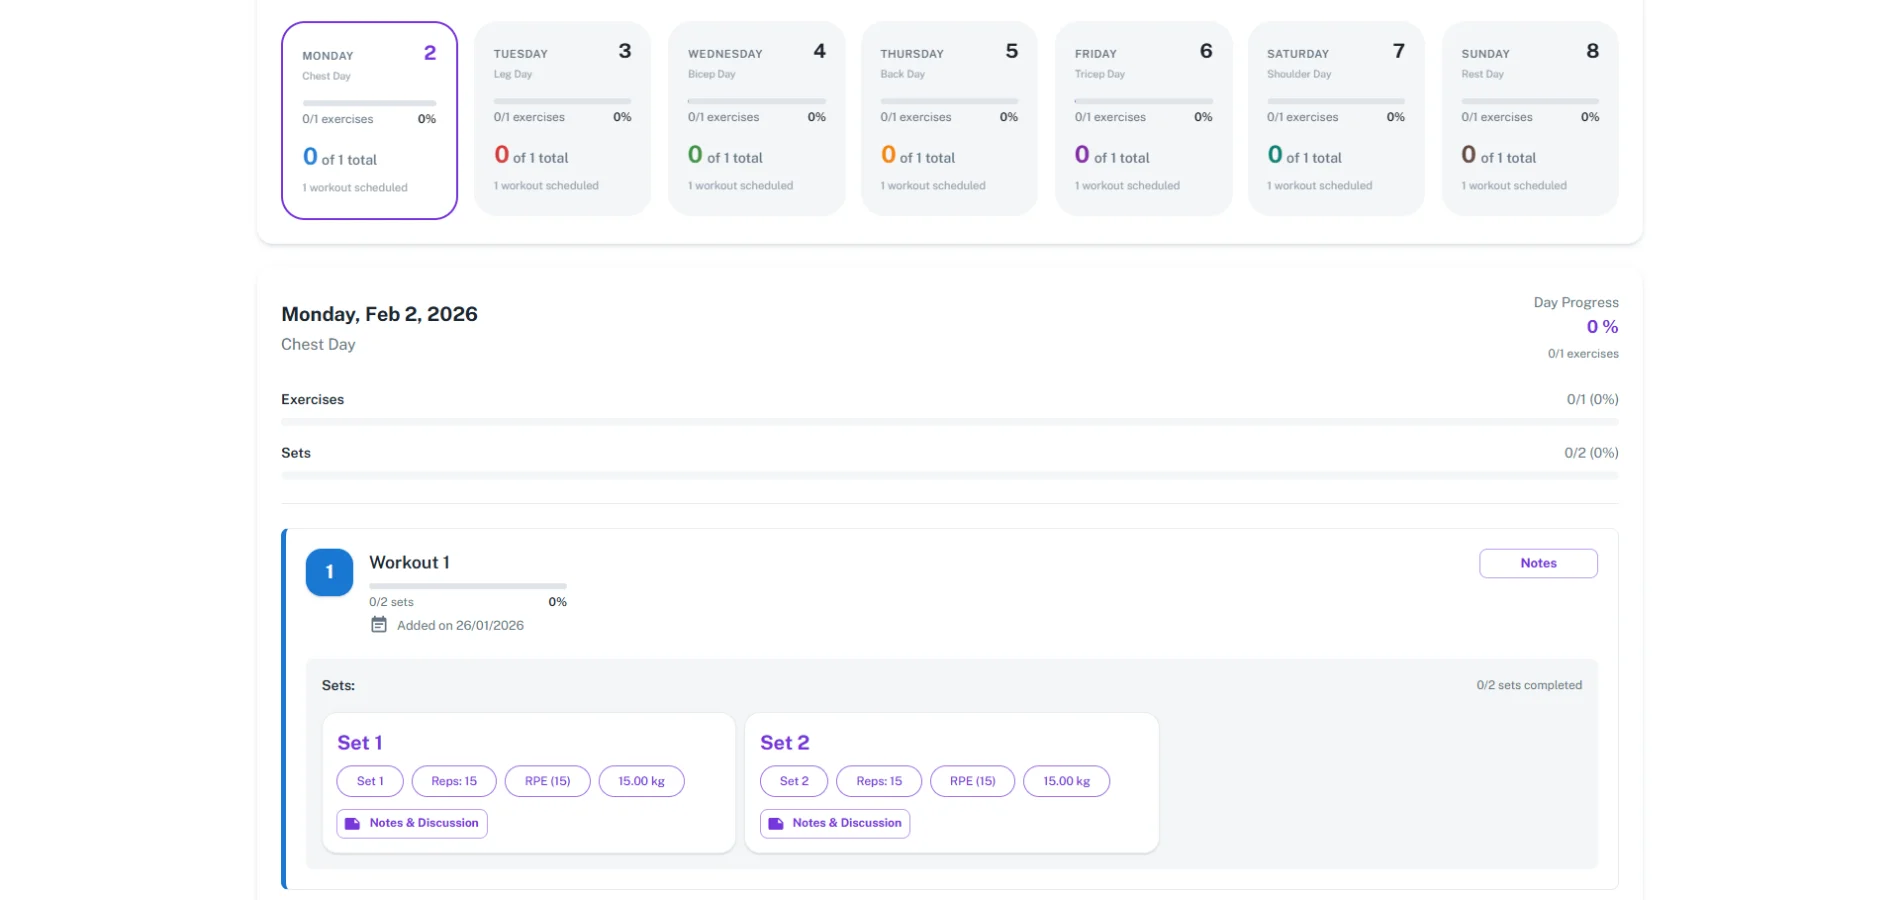Screen dimensions: 1900x900
Task: Click the blue Workout 1 number badge
Action: coord(329,572)
